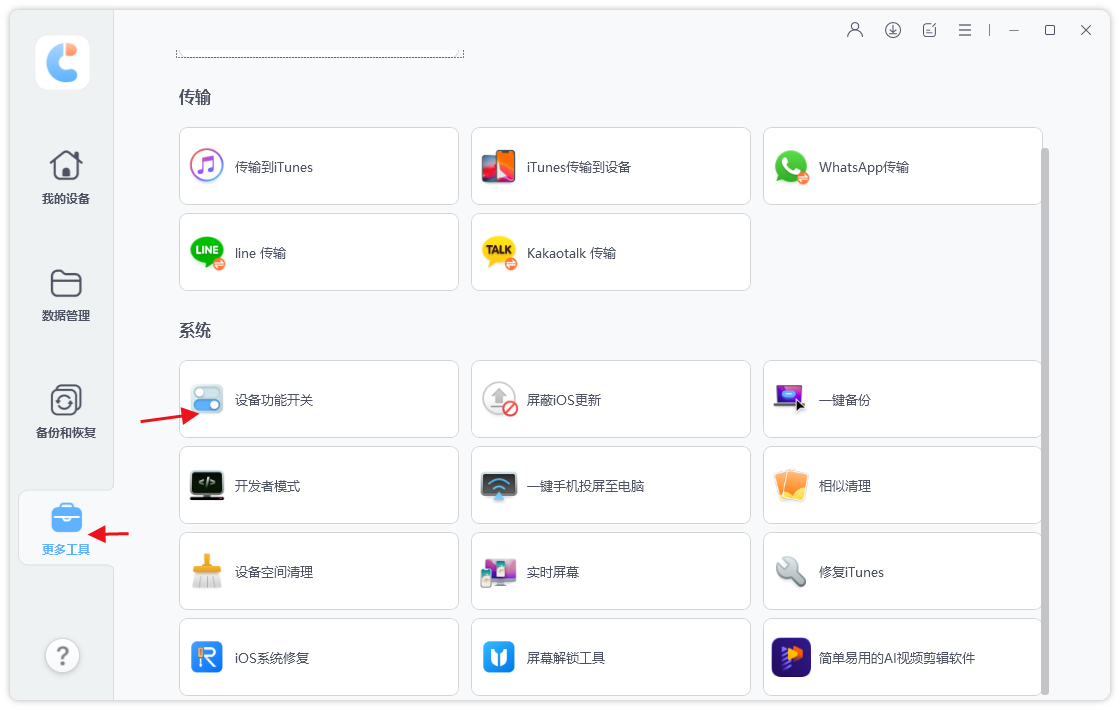This screenshot has height=710, width=1120.
Task: Click the 系统 section heading
Action: (x=194, y=330)
